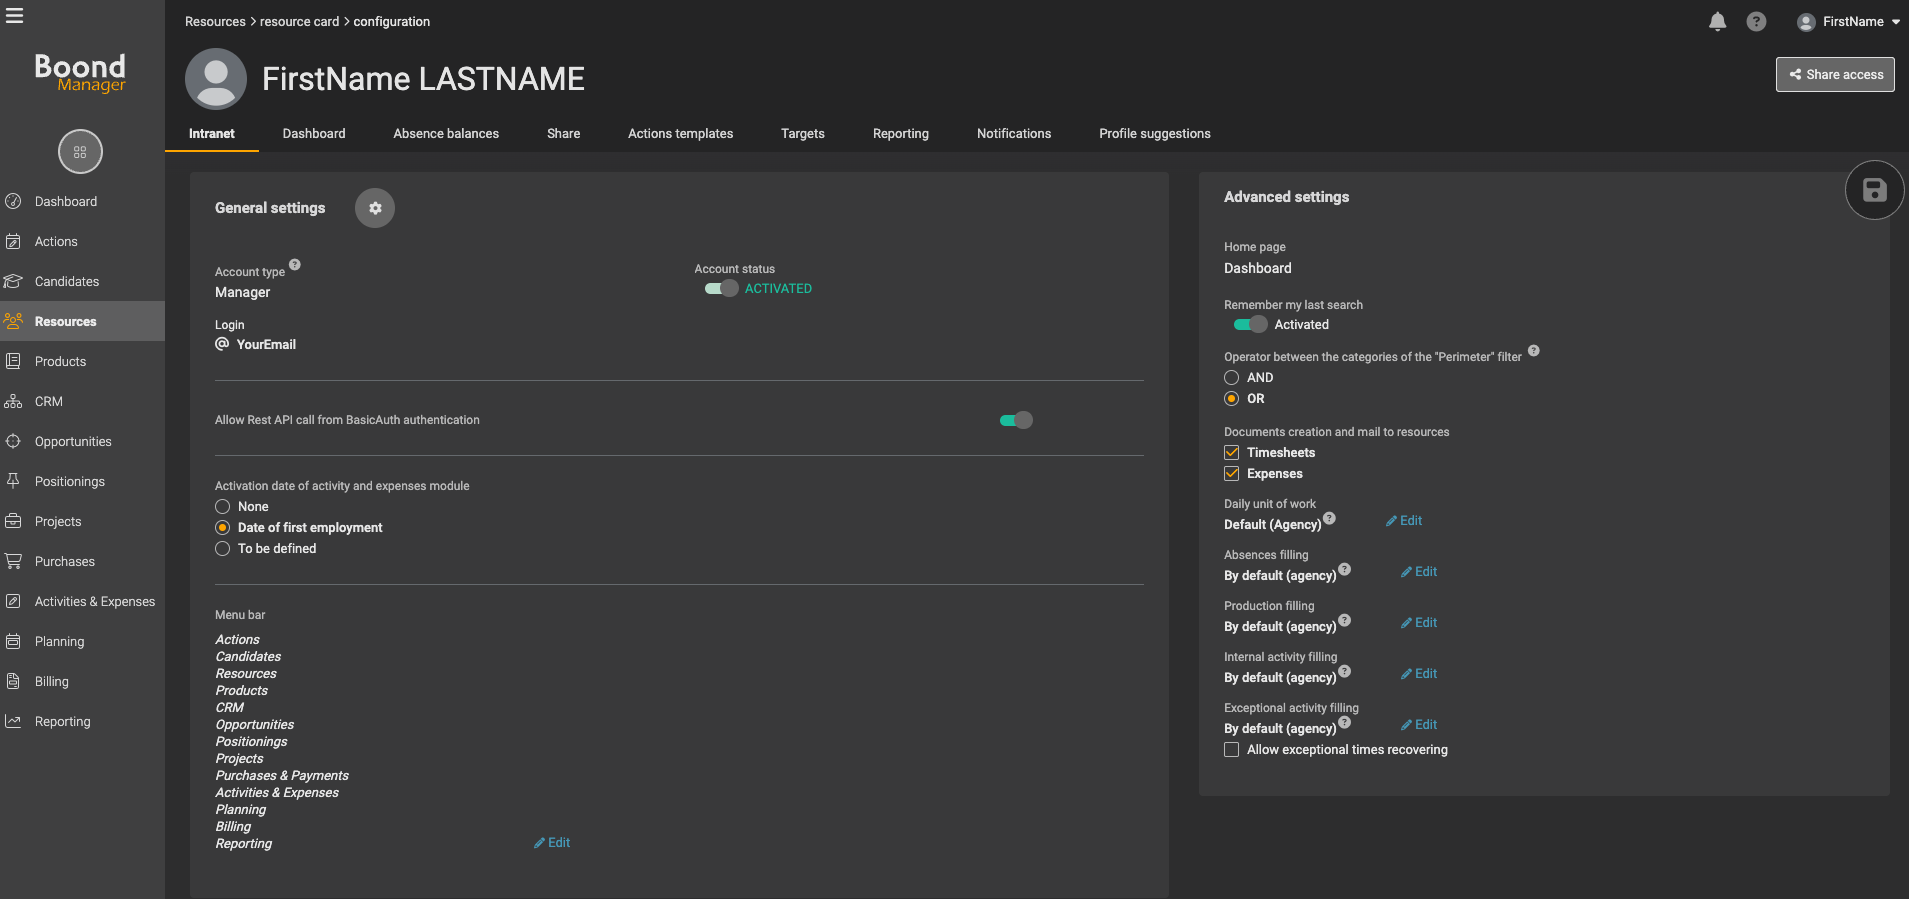Click the apps grid circle icon
Image resolution: width=1909 pixels, height=899 pixels.
(80, 152)
